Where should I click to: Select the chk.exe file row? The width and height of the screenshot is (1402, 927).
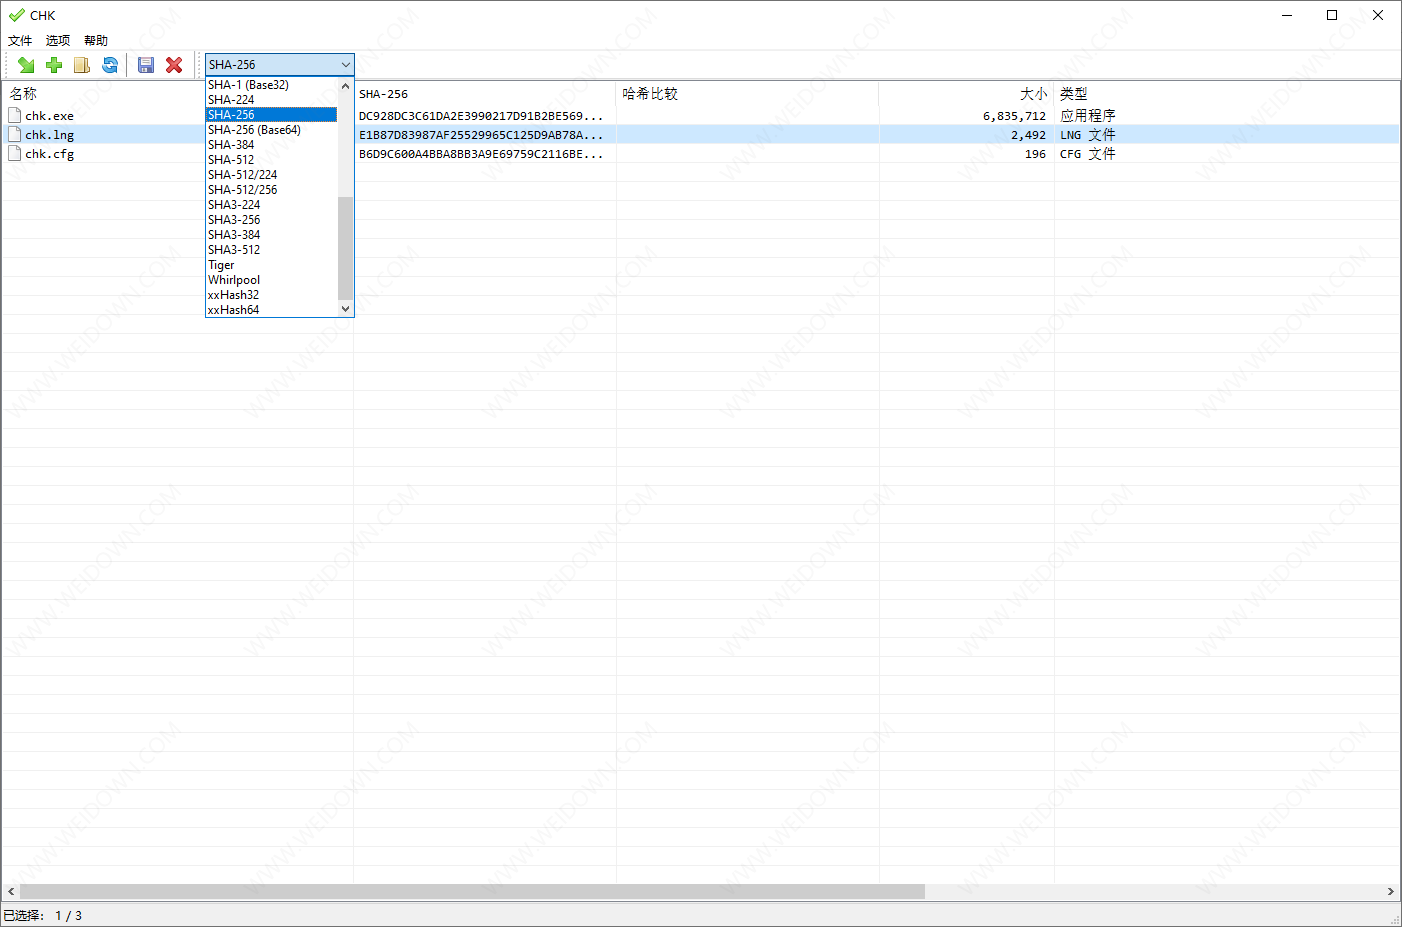coord(700,116)
